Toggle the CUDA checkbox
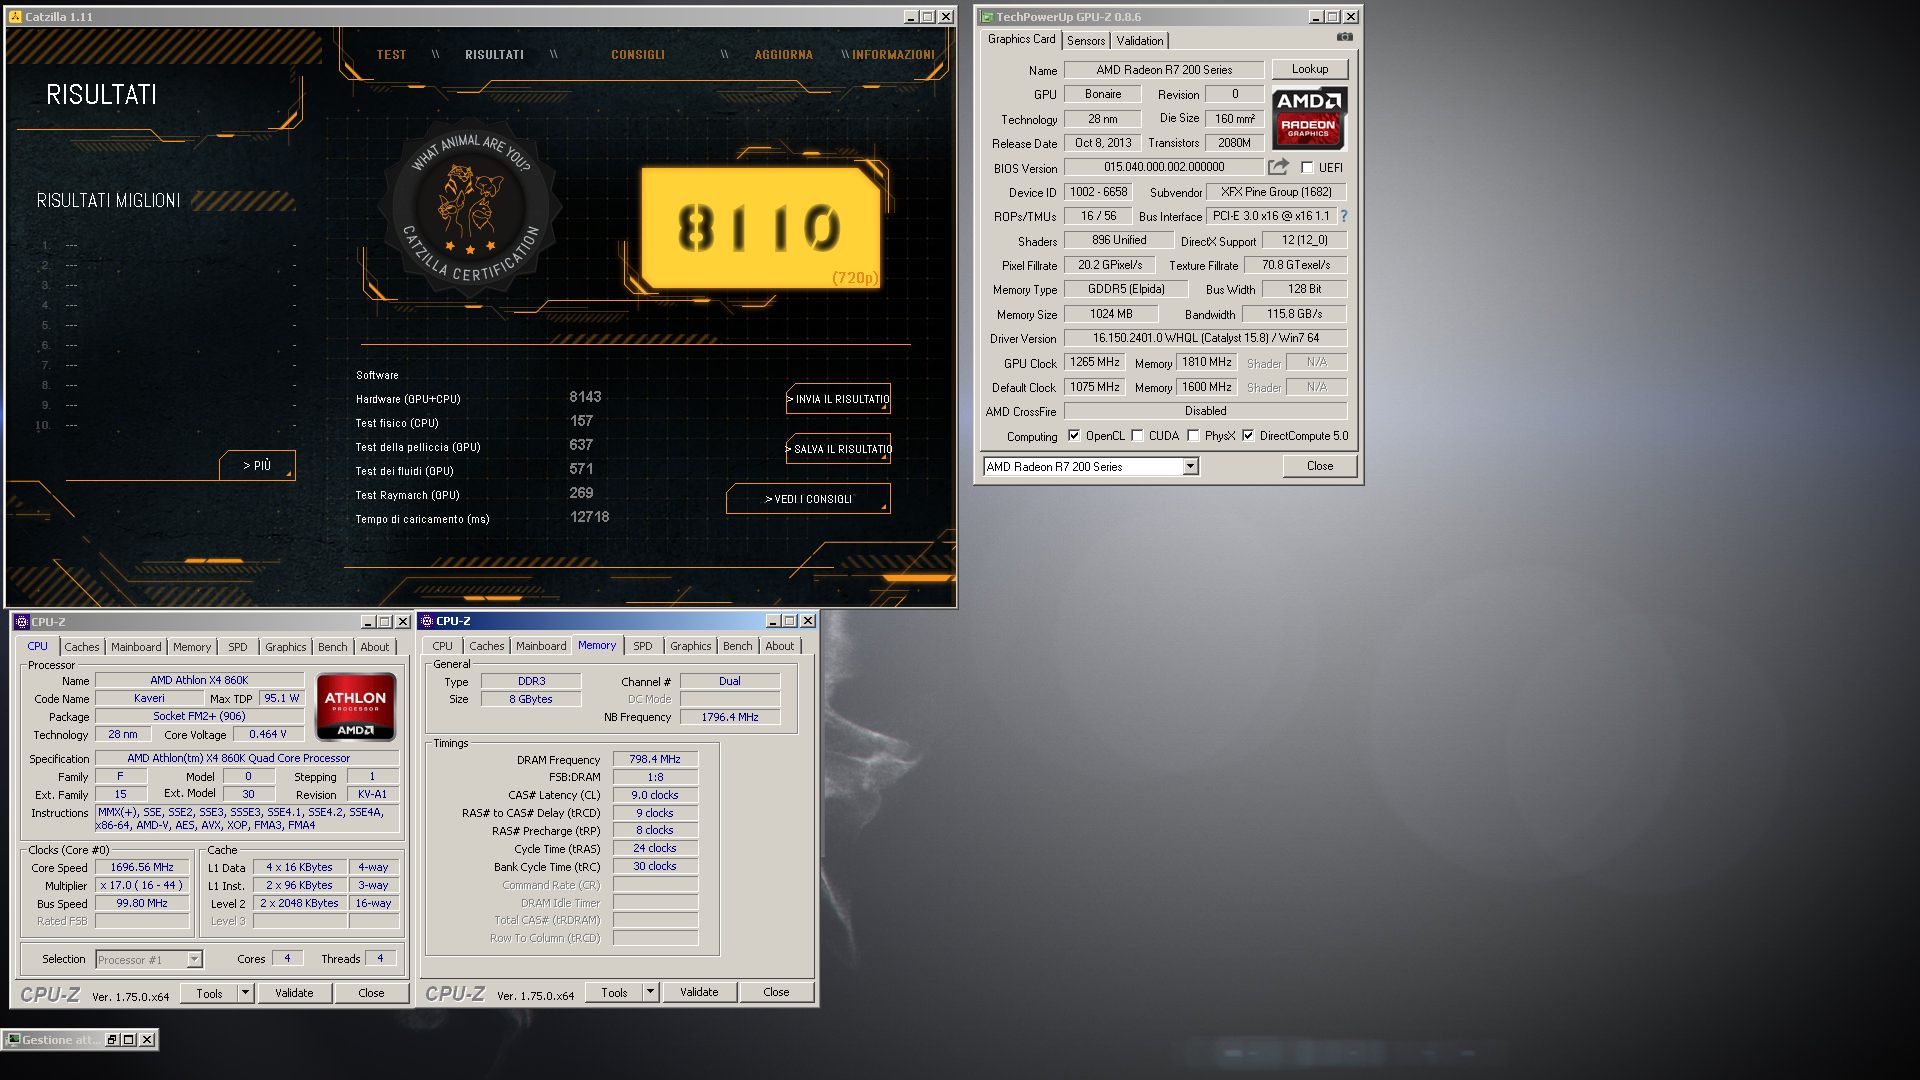Viewport: 1920px width, 1080px height. pos(1137,436)
